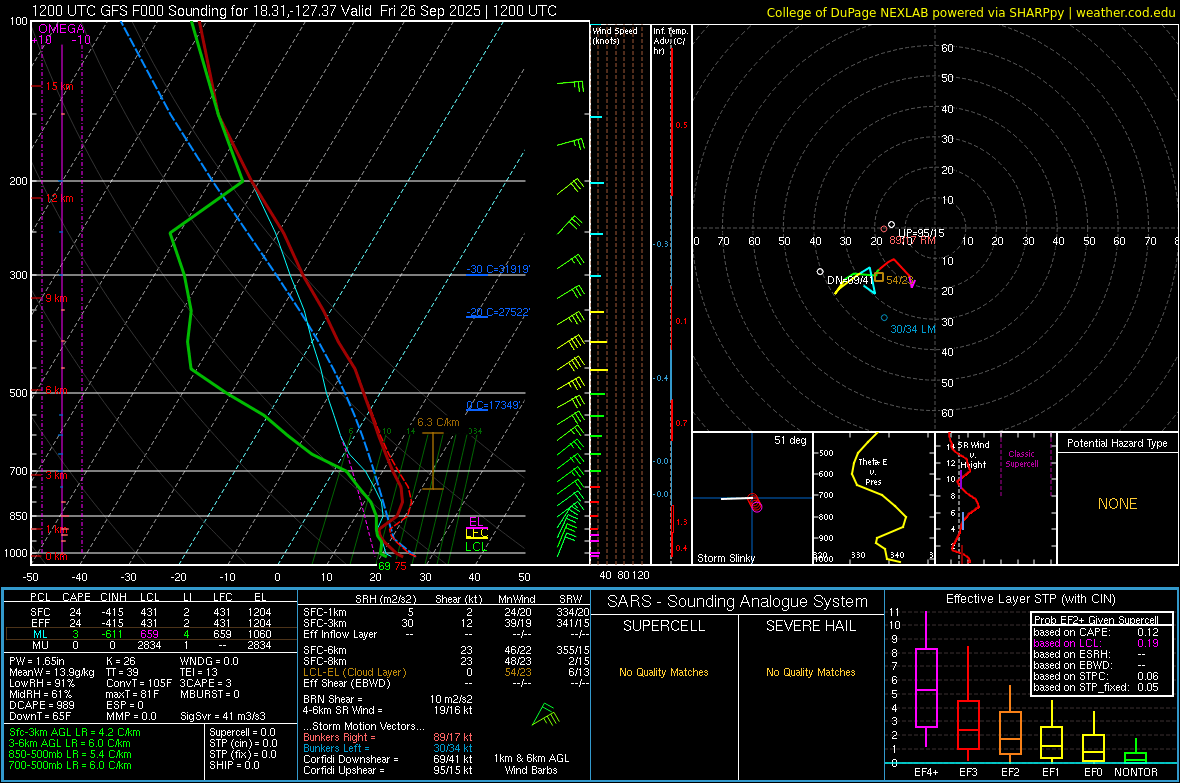Screen dimensions: 1180x783
Task: Click the ConvT = 105F value
Action: [x=139, y=683]
